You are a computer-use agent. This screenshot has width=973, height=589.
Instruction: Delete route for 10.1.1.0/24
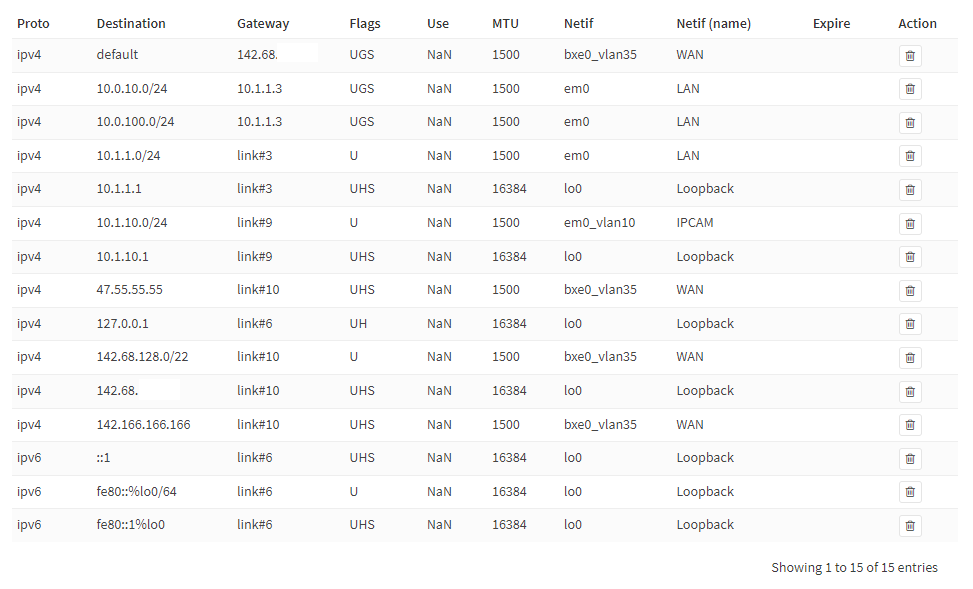909,156
